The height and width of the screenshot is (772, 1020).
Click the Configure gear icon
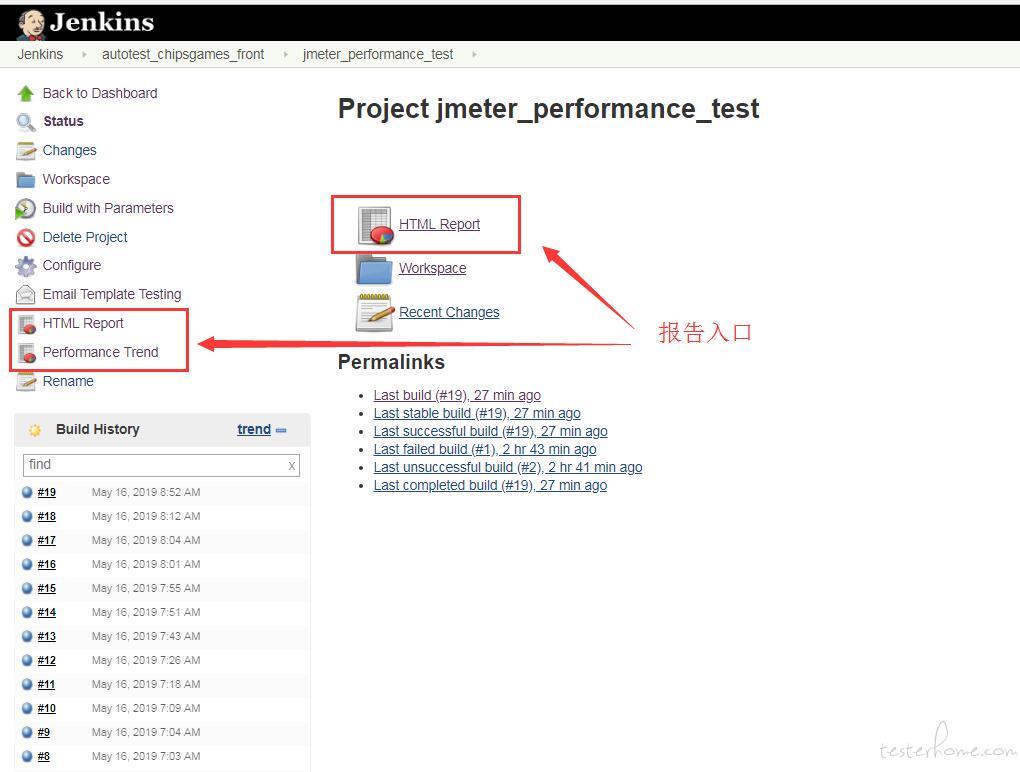(x=26, y=266)
